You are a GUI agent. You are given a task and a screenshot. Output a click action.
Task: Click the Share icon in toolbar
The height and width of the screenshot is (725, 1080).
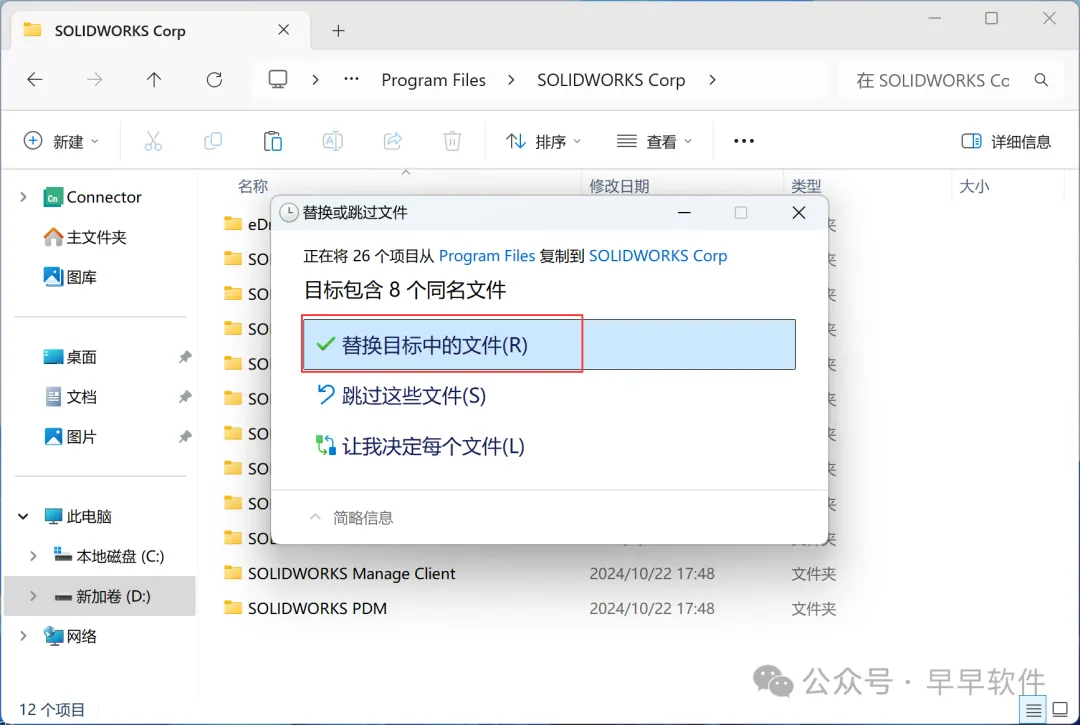pos(393,141)
